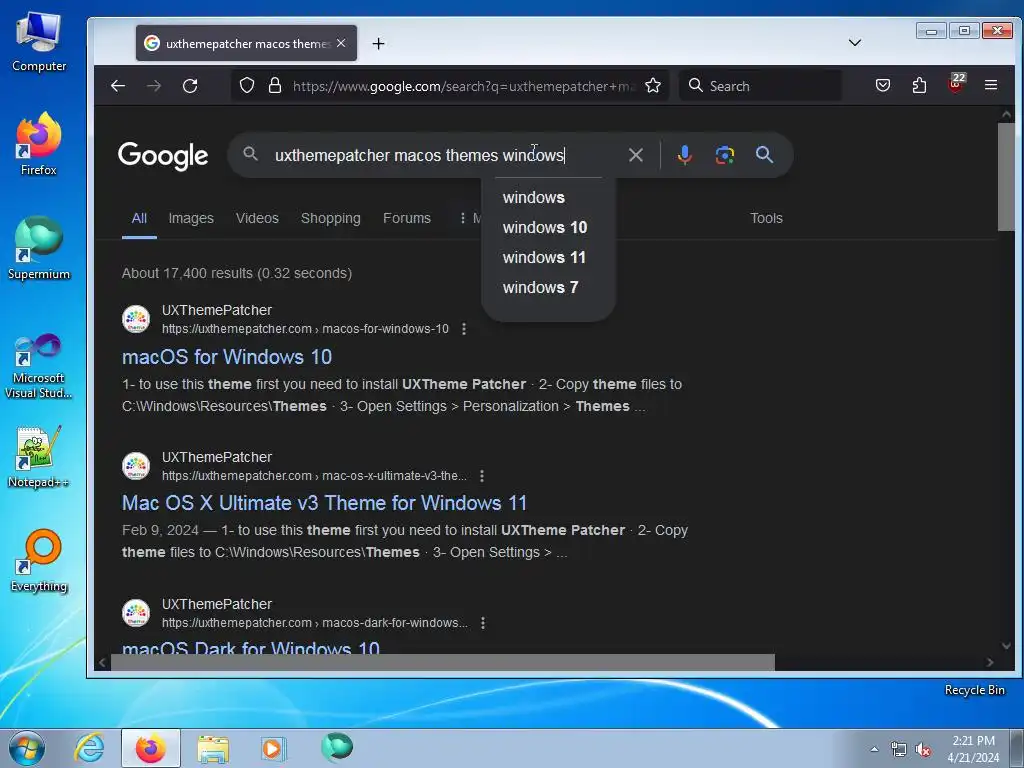Select the Microsoft Visual Studio desktop shortcut
Screen dimensions: 1024x768
tap(39, 366)
